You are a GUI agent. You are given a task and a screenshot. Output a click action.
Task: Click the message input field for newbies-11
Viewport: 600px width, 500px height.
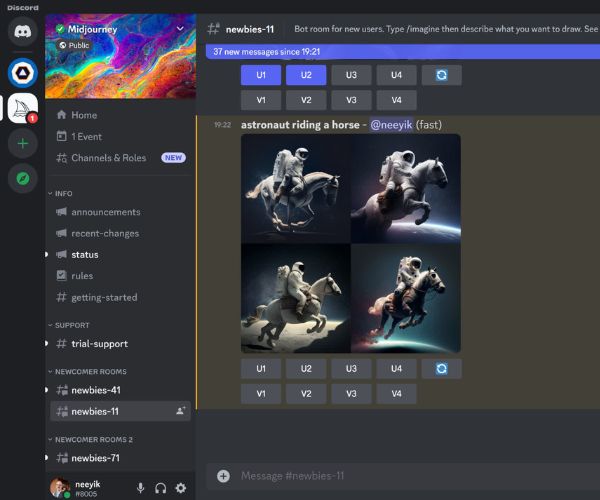(400, 476)
